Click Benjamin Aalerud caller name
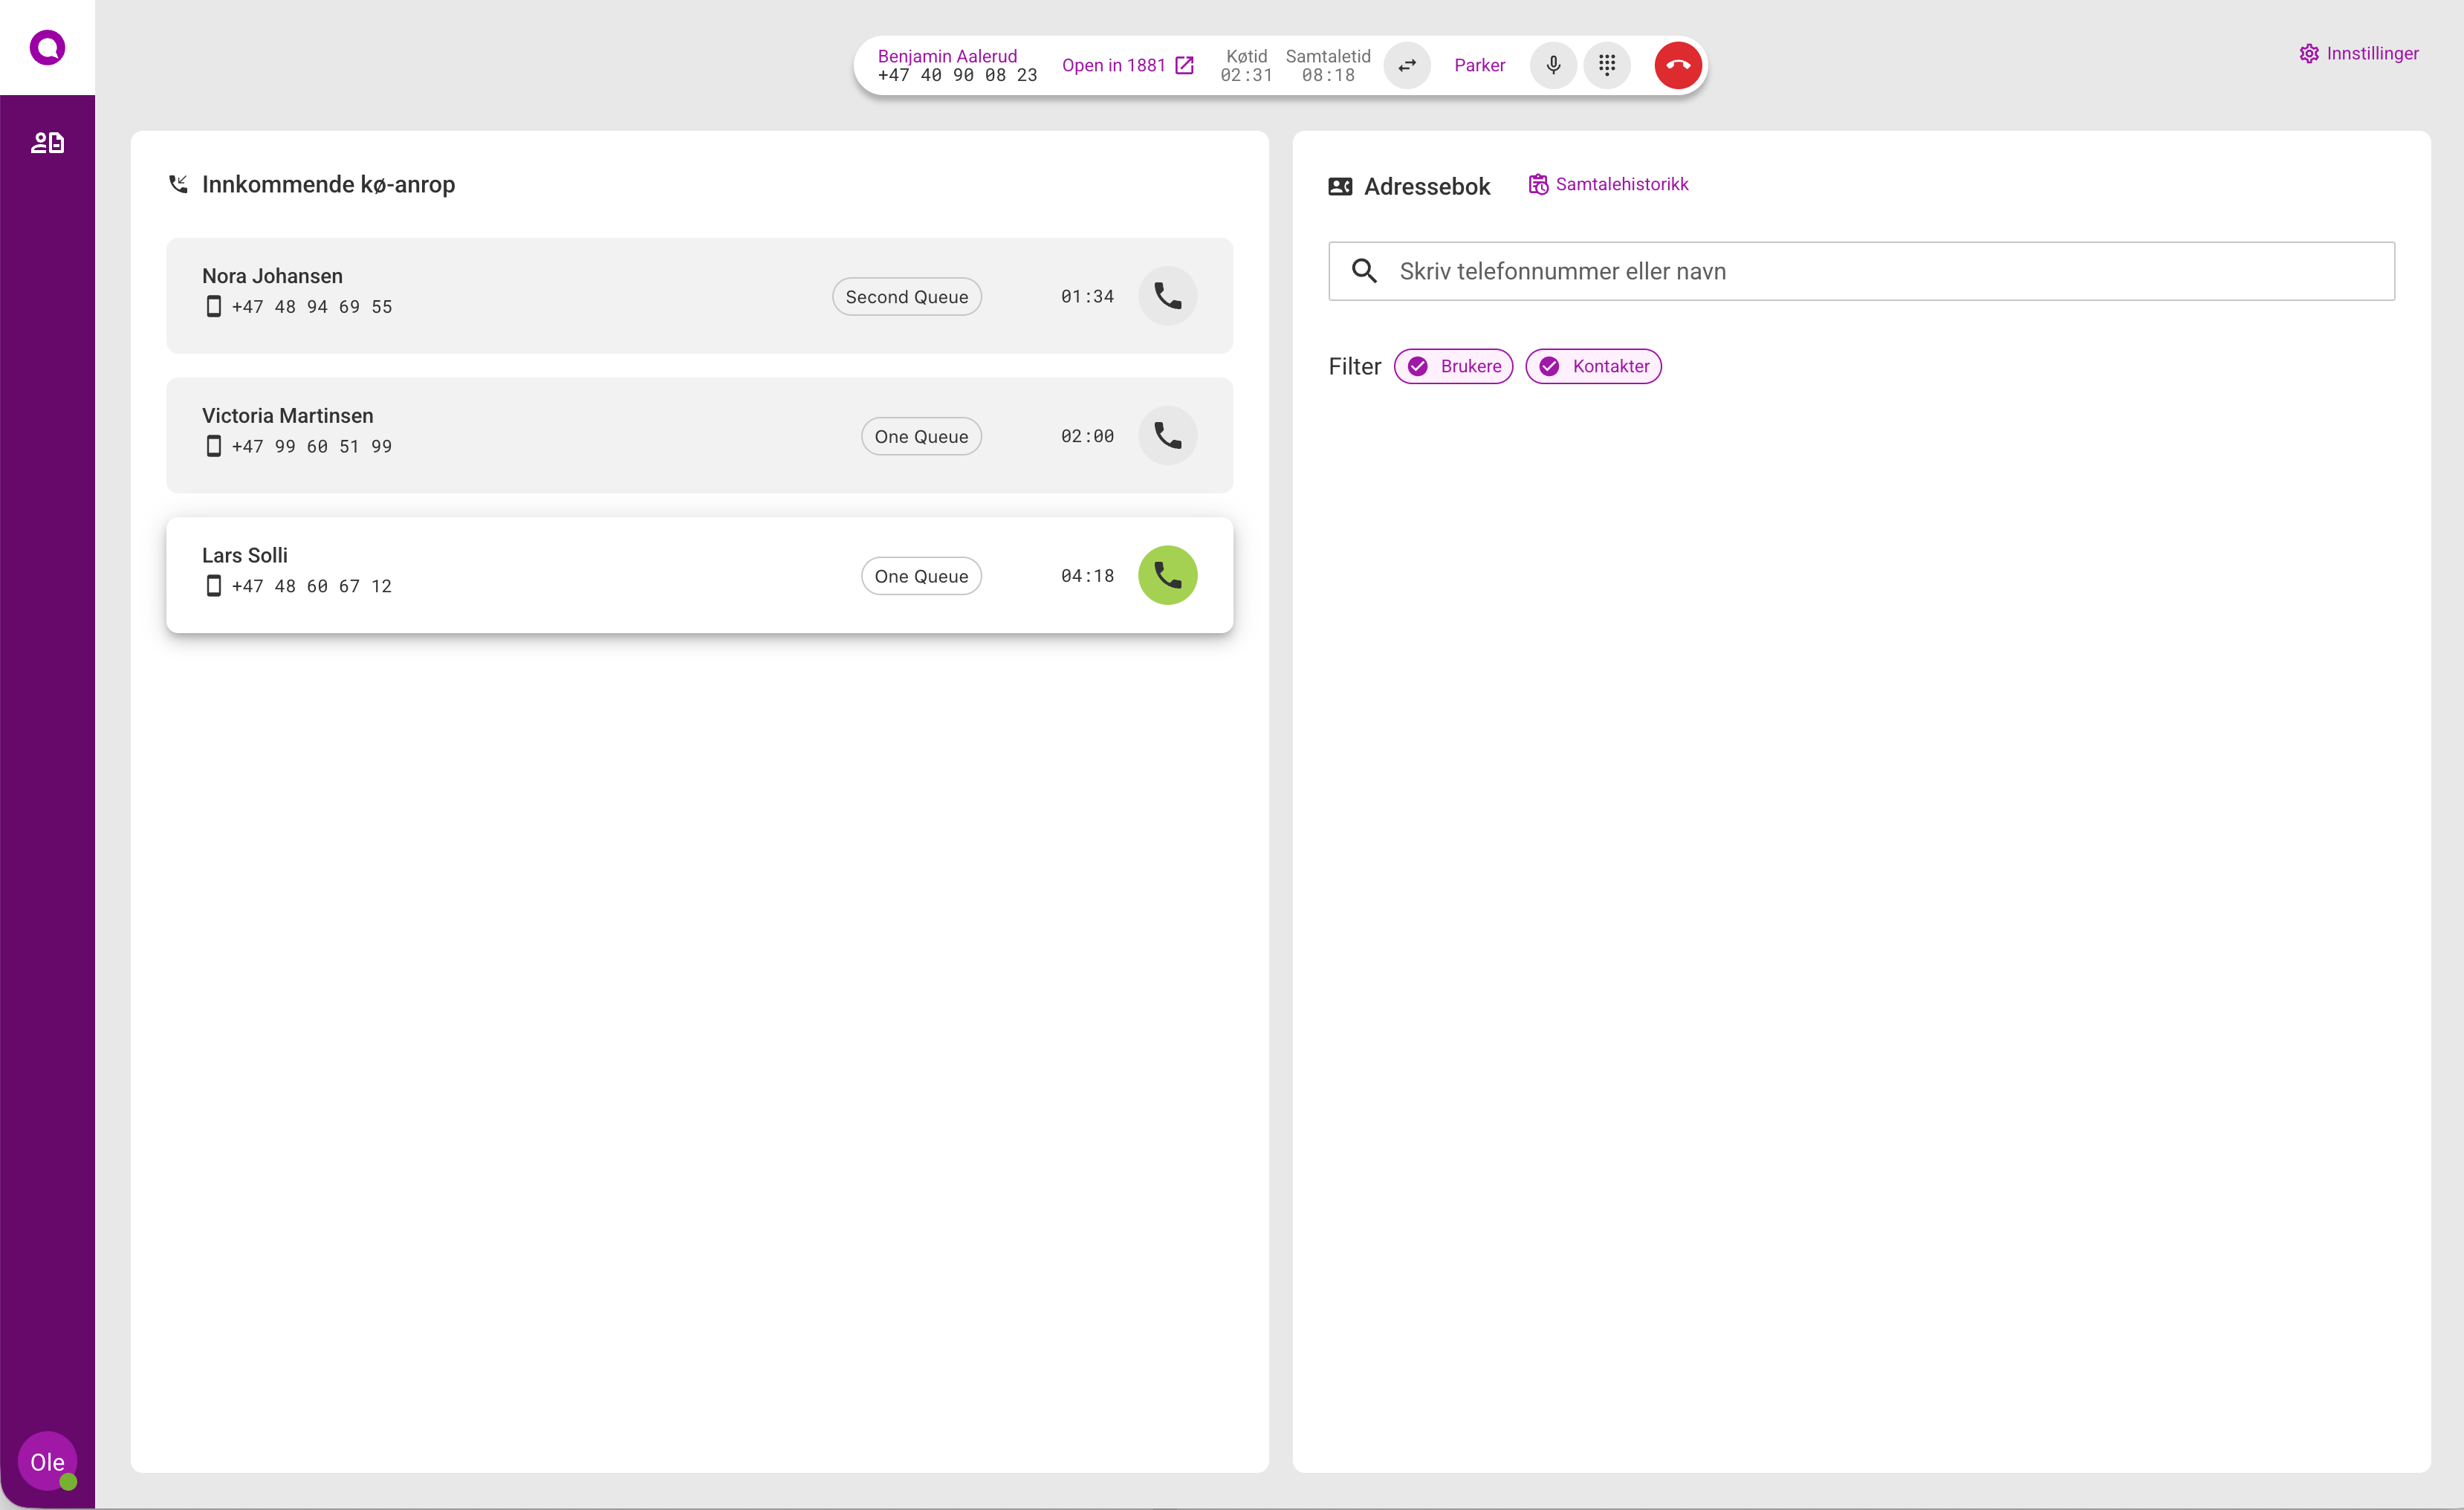 946,56
